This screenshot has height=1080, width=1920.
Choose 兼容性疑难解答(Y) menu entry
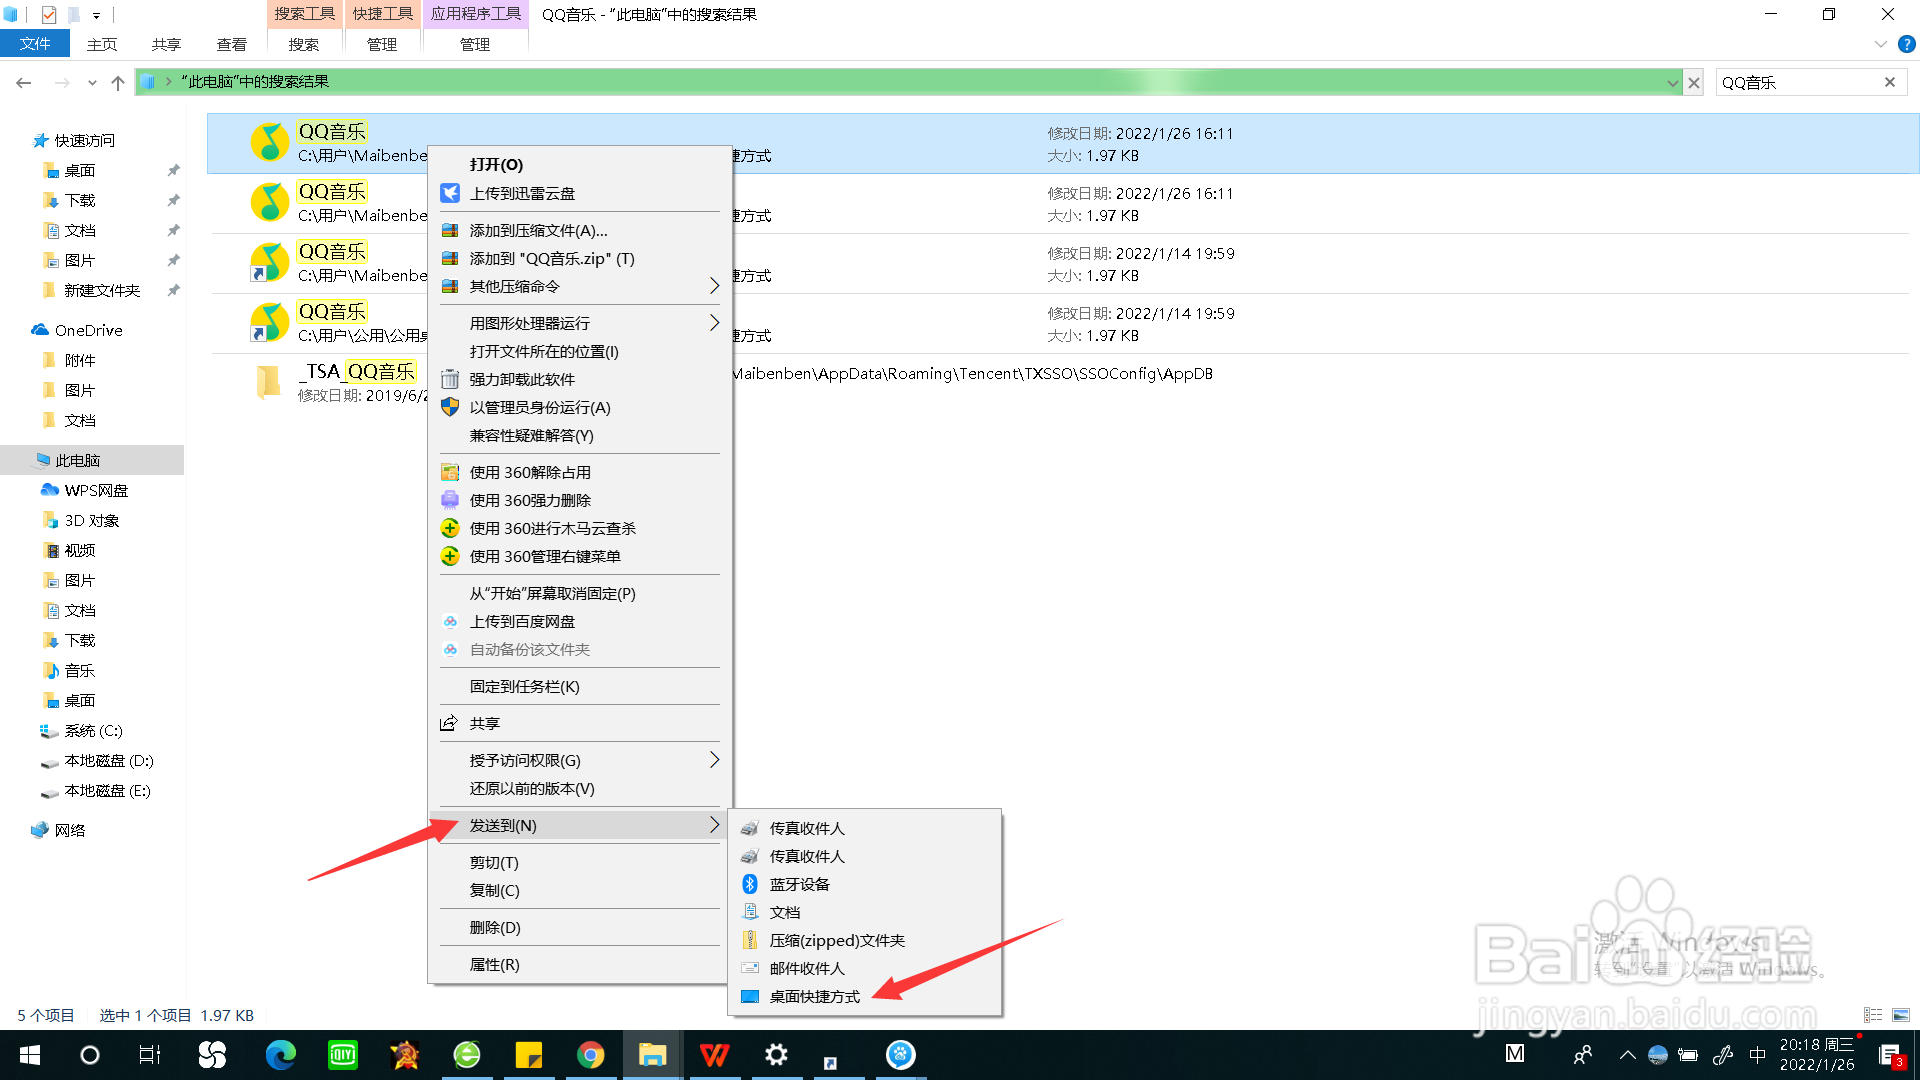tap(580, 435)
